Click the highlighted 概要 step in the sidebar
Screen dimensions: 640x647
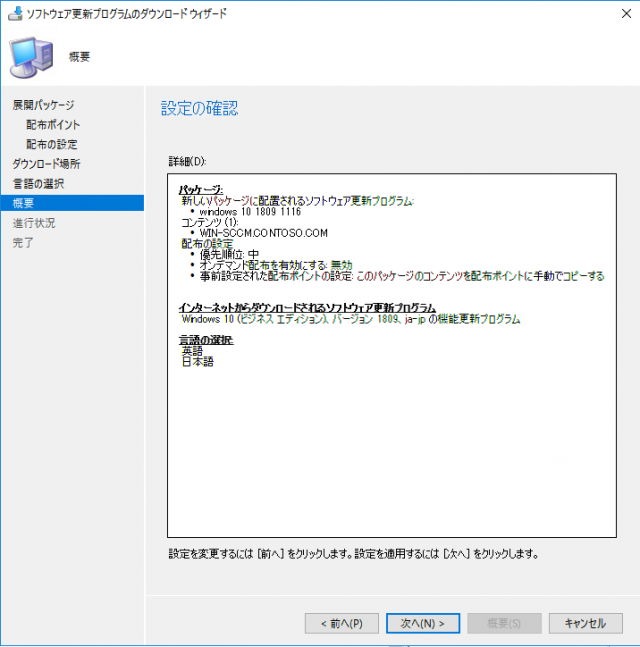pyautogui.click(x=23, y=203)
